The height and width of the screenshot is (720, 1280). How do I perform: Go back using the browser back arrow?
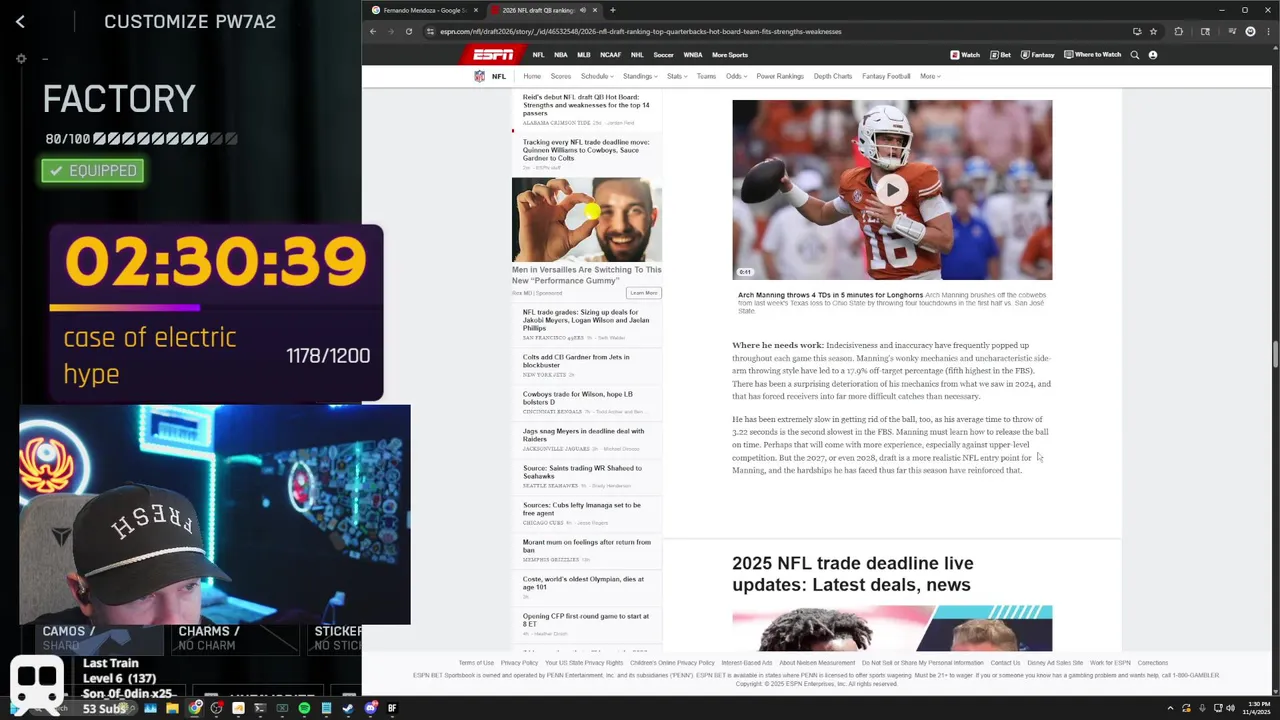[x=373, y=31]
